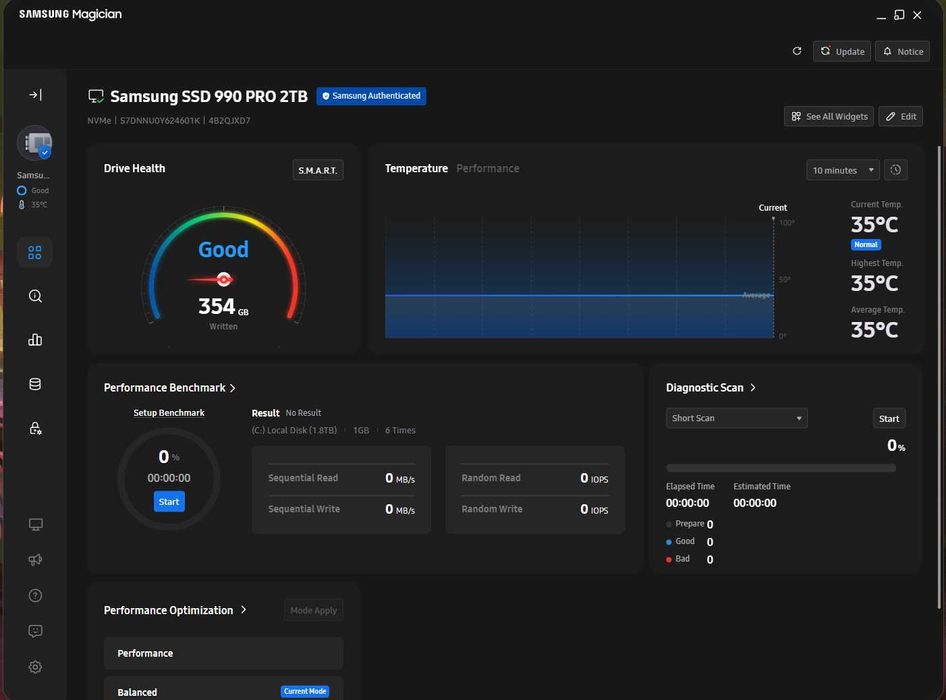Open the Short Scan type dropdown
The image size is (946, 700).
click(x=737, y=418)
